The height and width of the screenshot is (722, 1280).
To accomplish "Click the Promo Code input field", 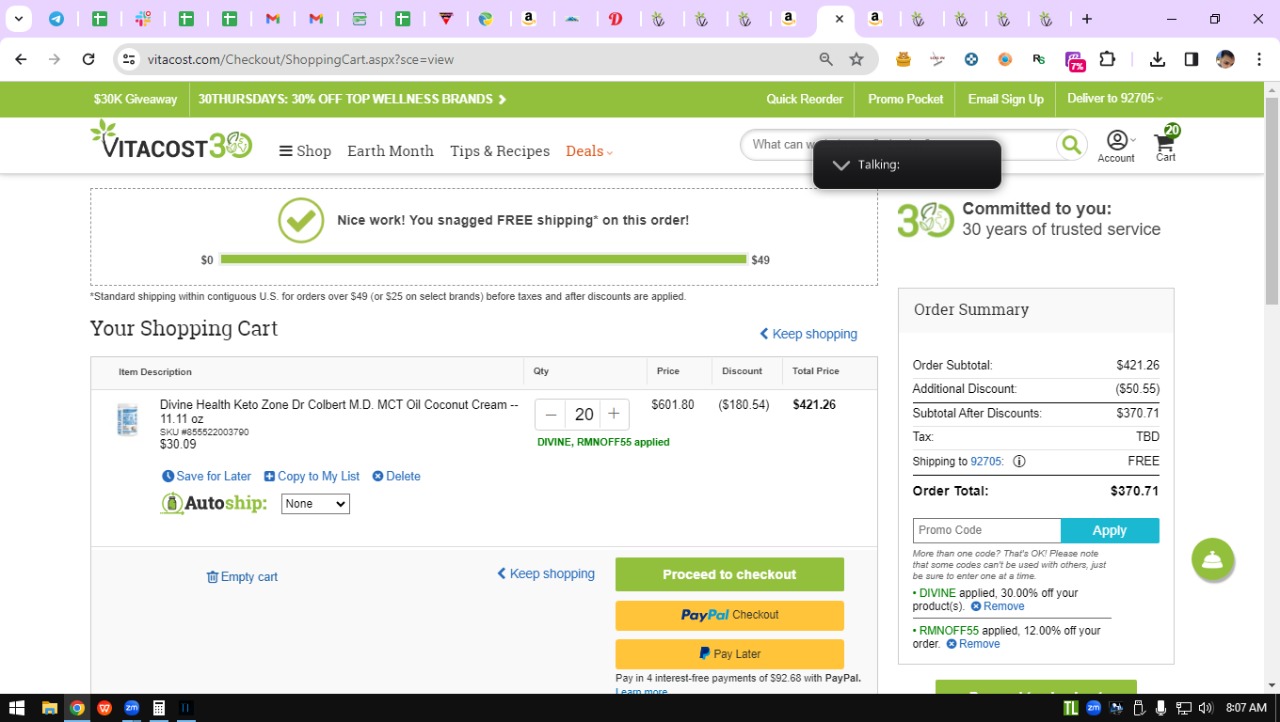I will (x=986, y=530).
